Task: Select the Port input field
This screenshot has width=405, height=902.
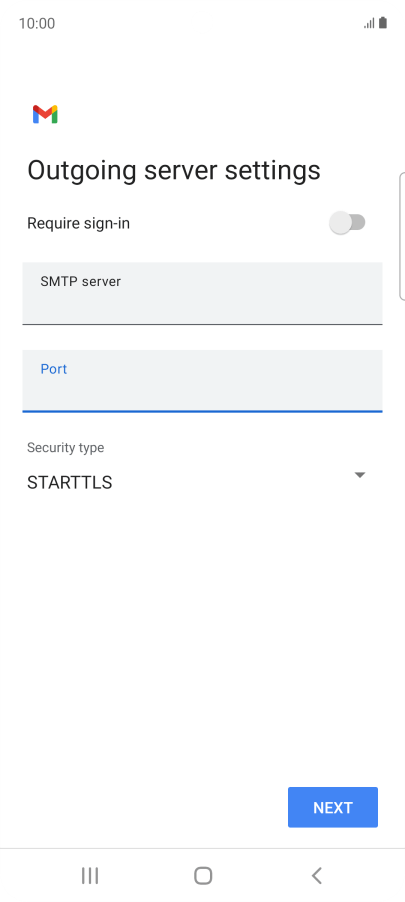Action: (202, 381)
